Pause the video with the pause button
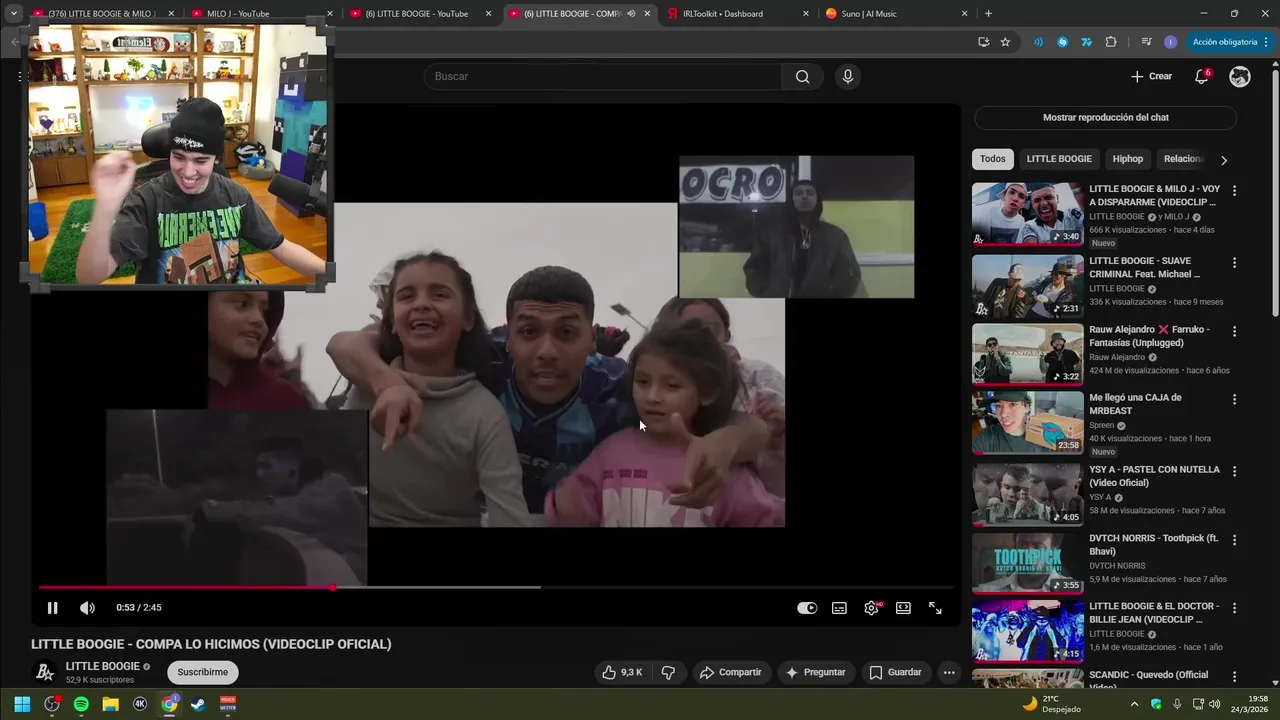This screenshot has height=720, width=1280. [x=52, y=608]
